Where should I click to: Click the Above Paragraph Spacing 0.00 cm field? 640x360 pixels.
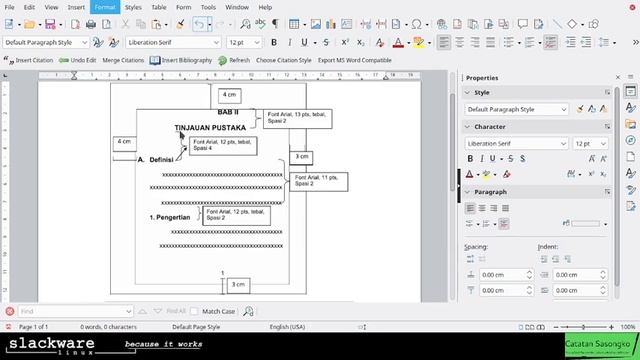coord(506,275)
